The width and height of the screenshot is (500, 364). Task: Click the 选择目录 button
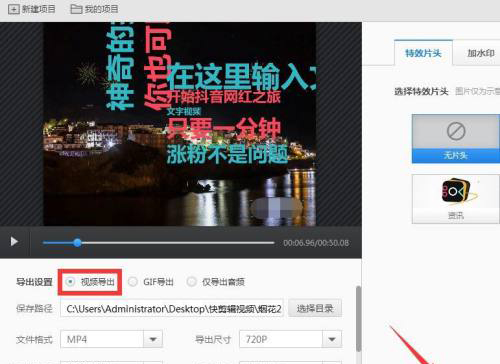315,308
